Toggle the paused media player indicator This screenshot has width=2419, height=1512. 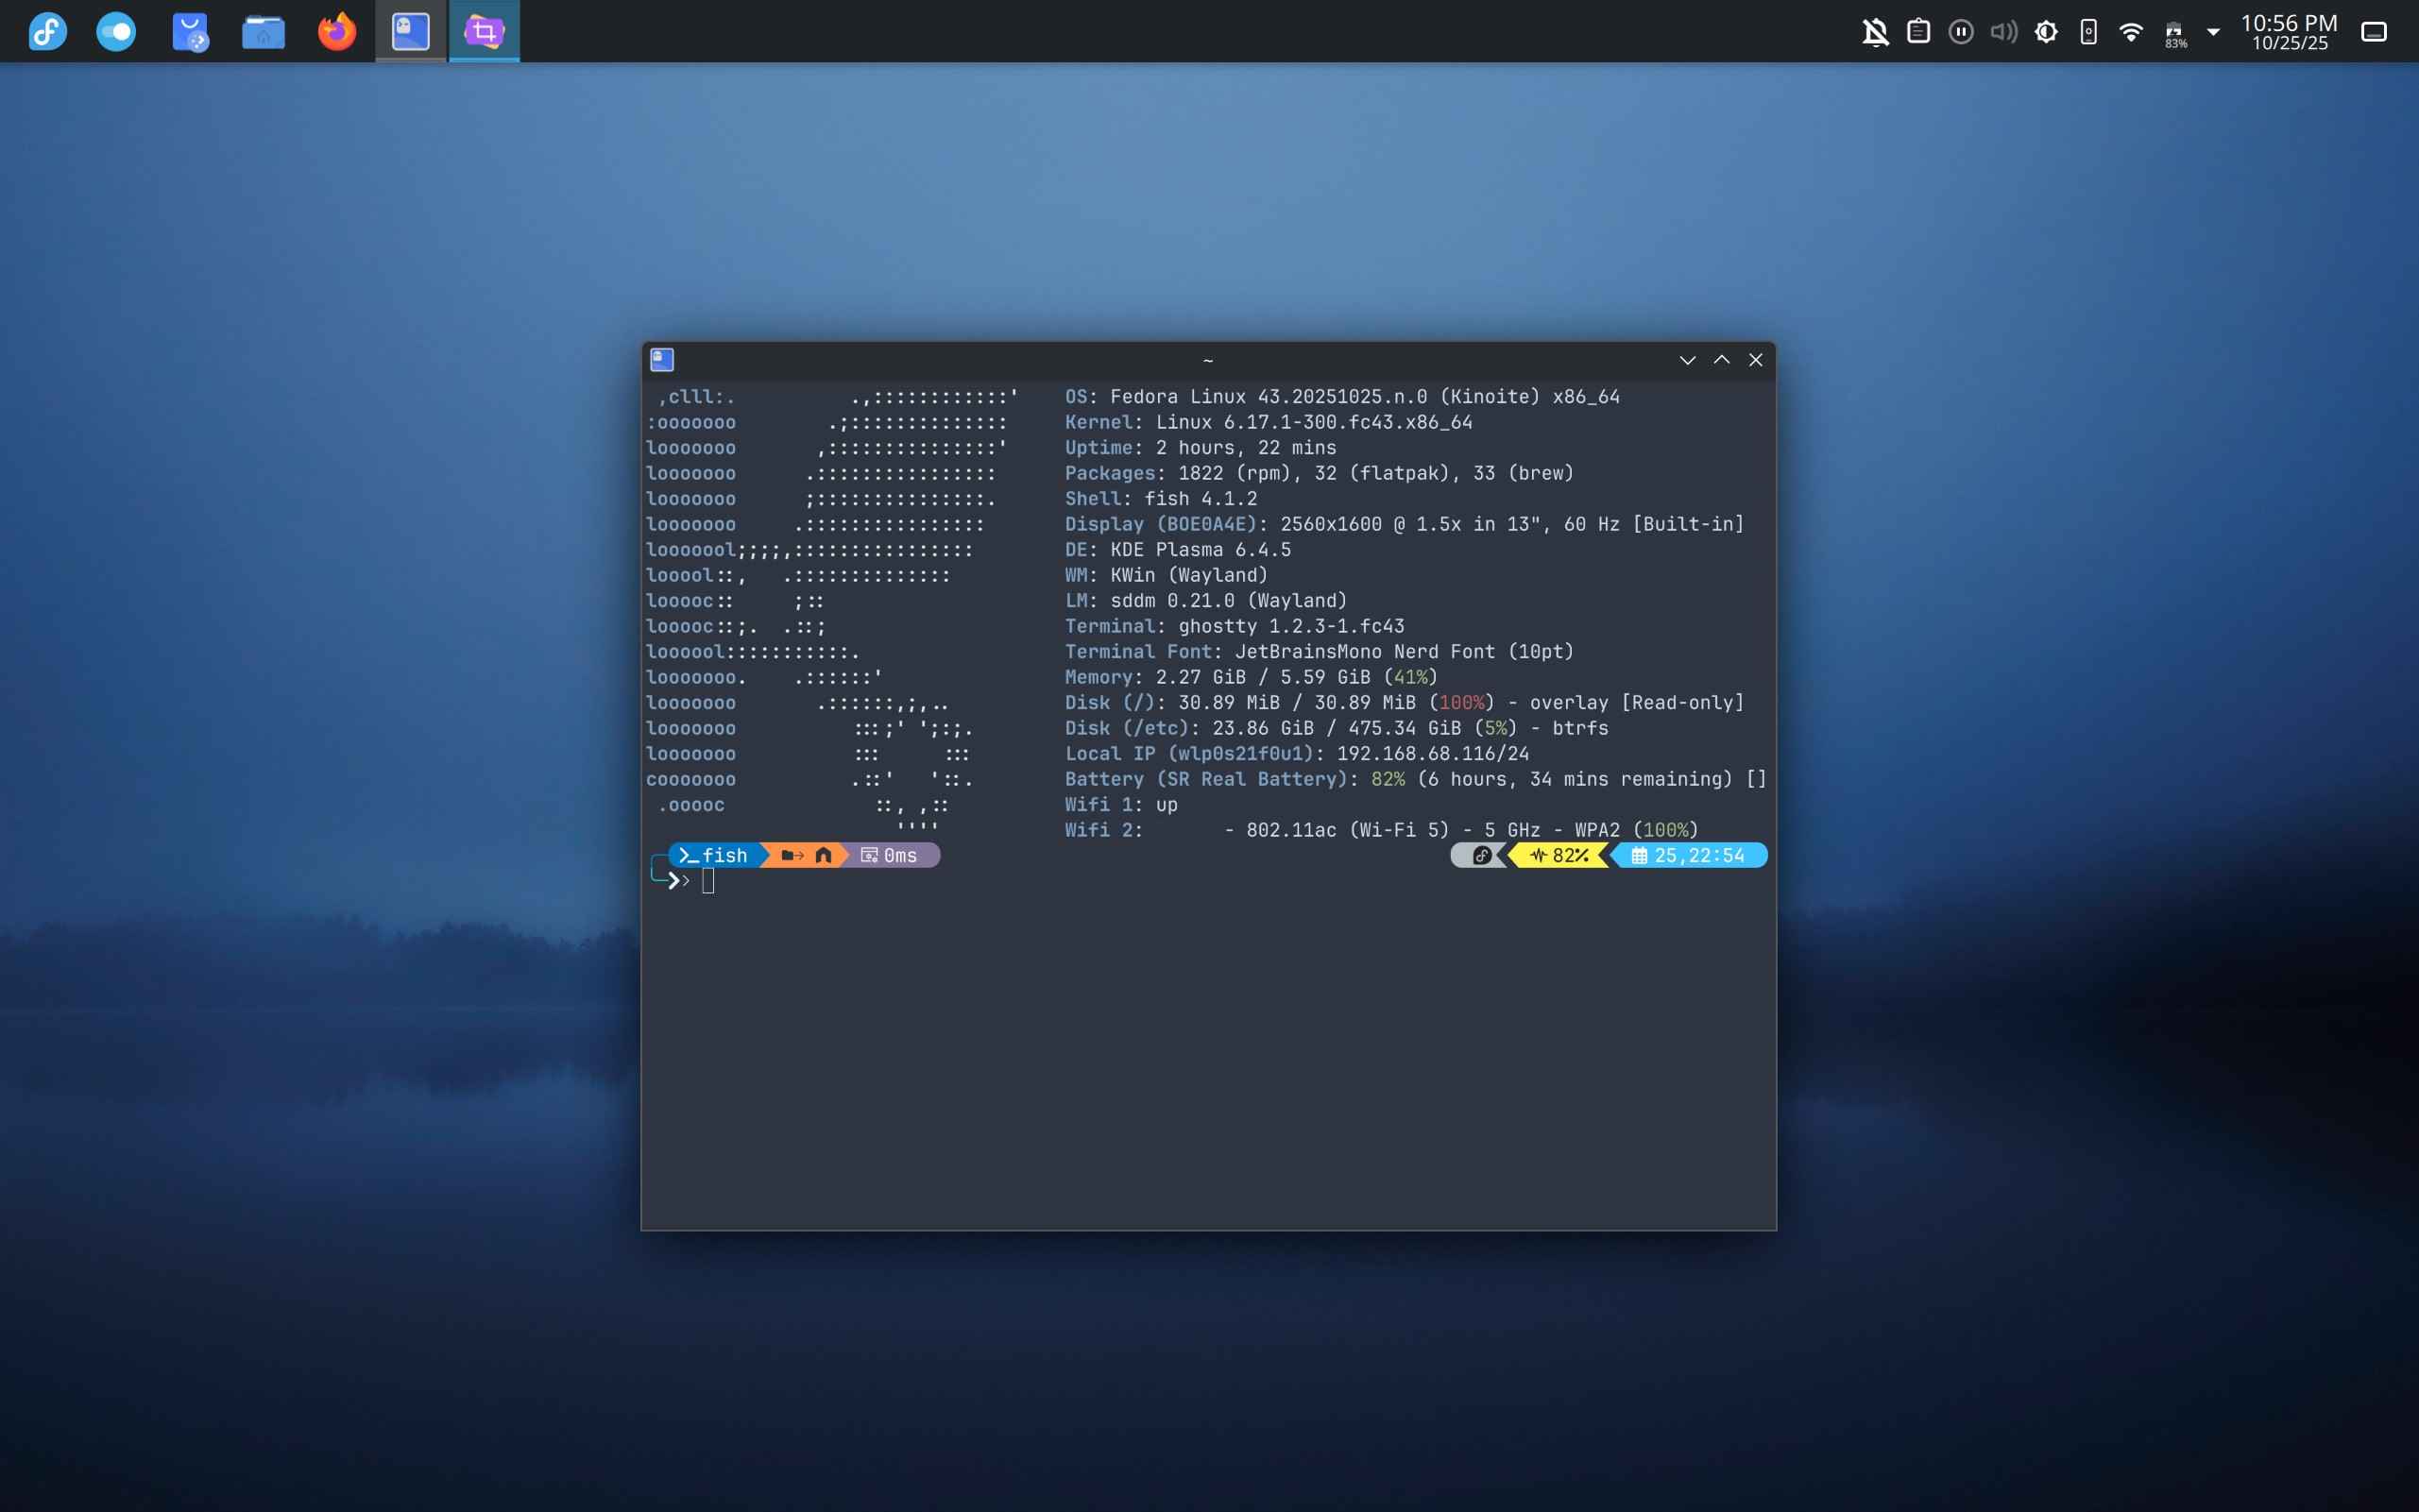pyautogui.click(x=1961, y=32)
